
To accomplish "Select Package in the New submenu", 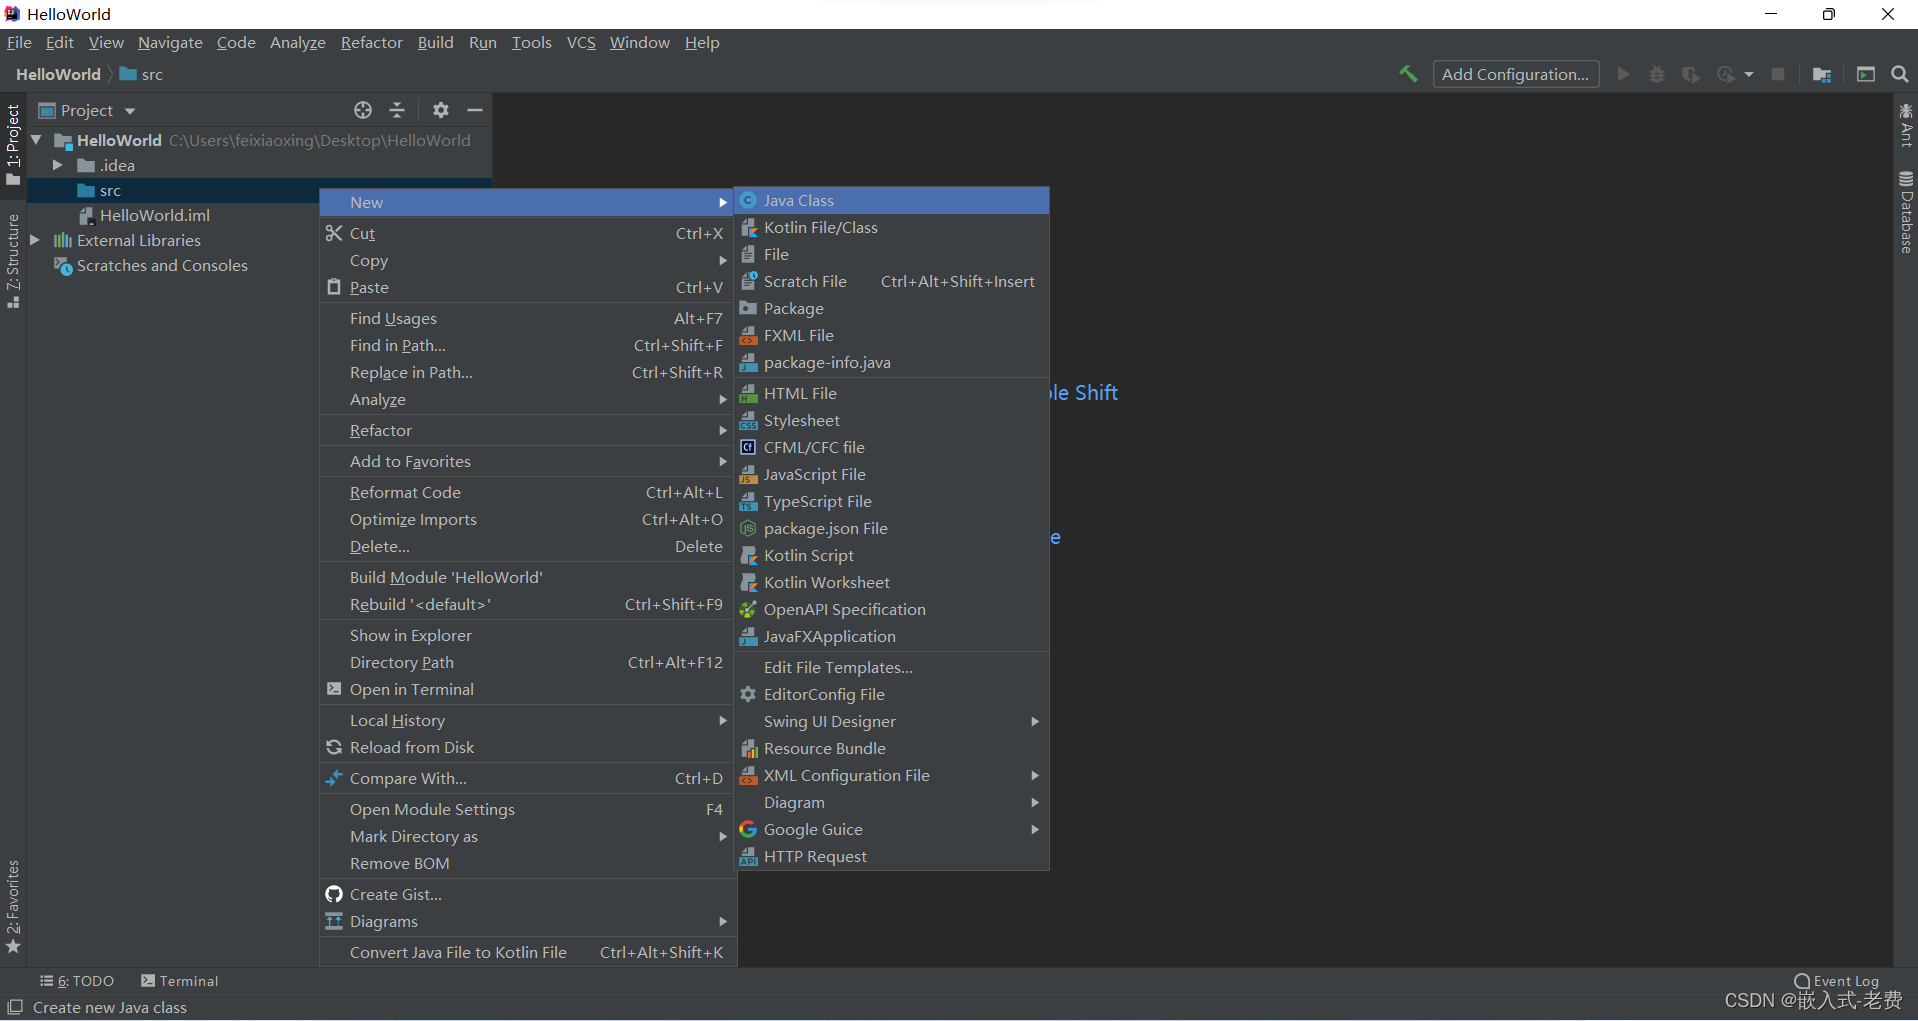I will pyautogui.click(x=892, y=308).
